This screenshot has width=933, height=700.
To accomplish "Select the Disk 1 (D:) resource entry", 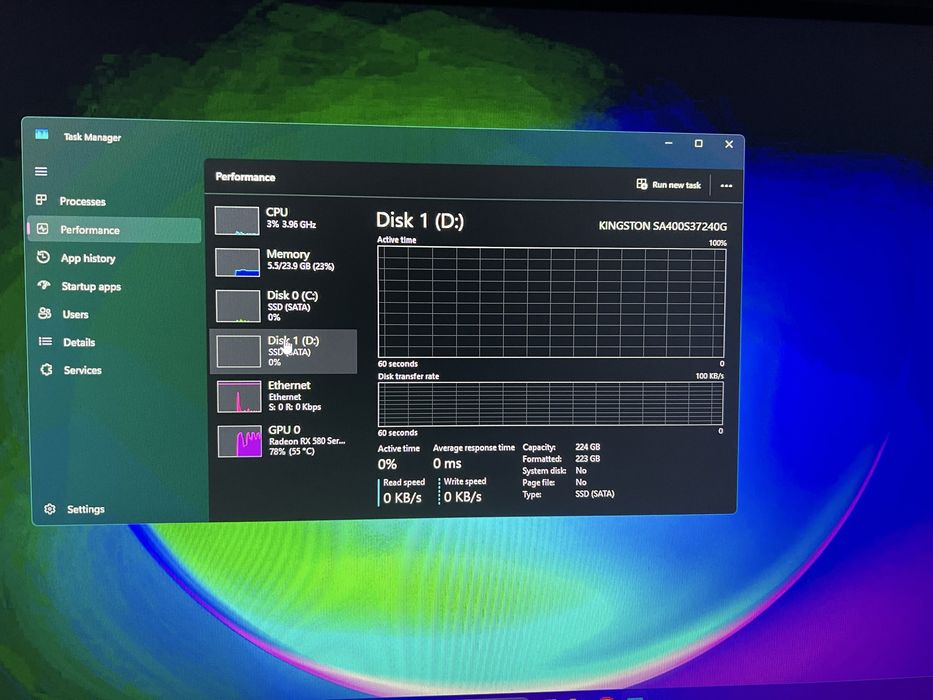I will coord(284,351).
